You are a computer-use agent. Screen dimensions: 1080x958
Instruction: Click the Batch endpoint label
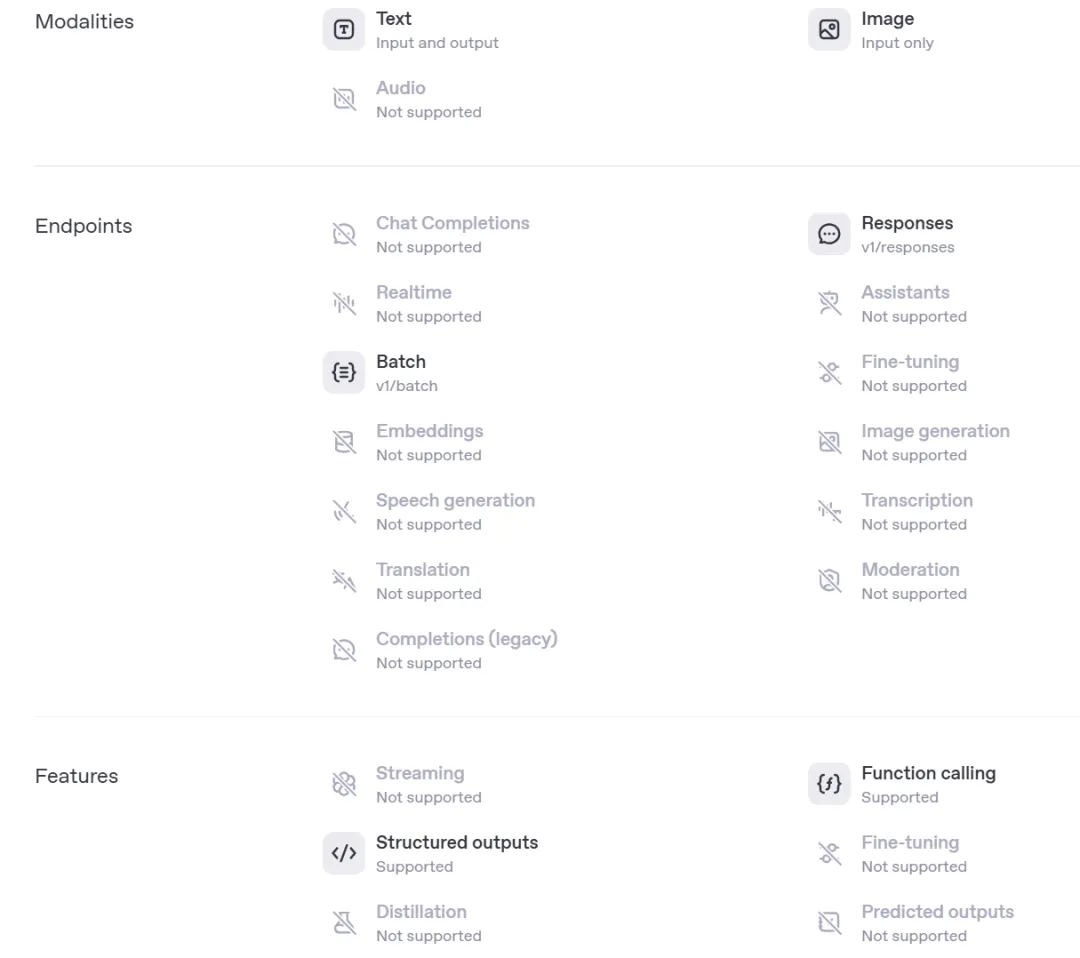click(401, 362)
